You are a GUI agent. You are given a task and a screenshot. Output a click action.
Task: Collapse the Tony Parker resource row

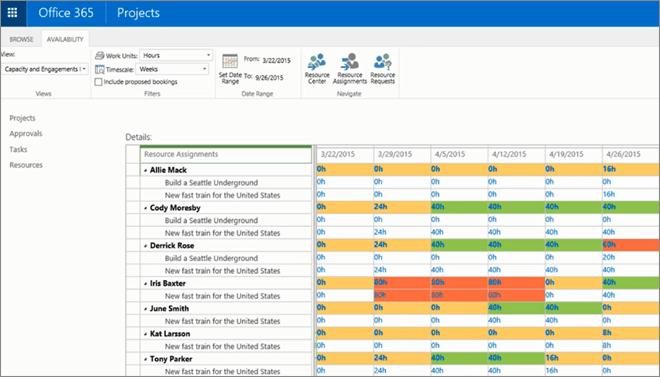tap(145, 360)
